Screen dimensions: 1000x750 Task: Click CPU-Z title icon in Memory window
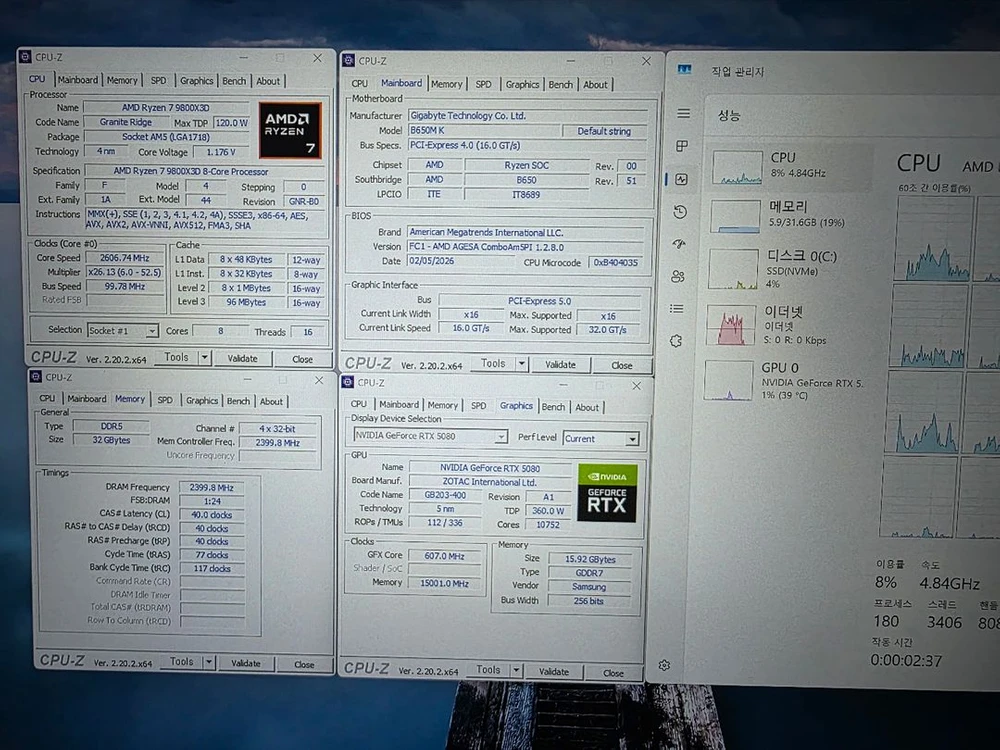click(x=36, y=376)
